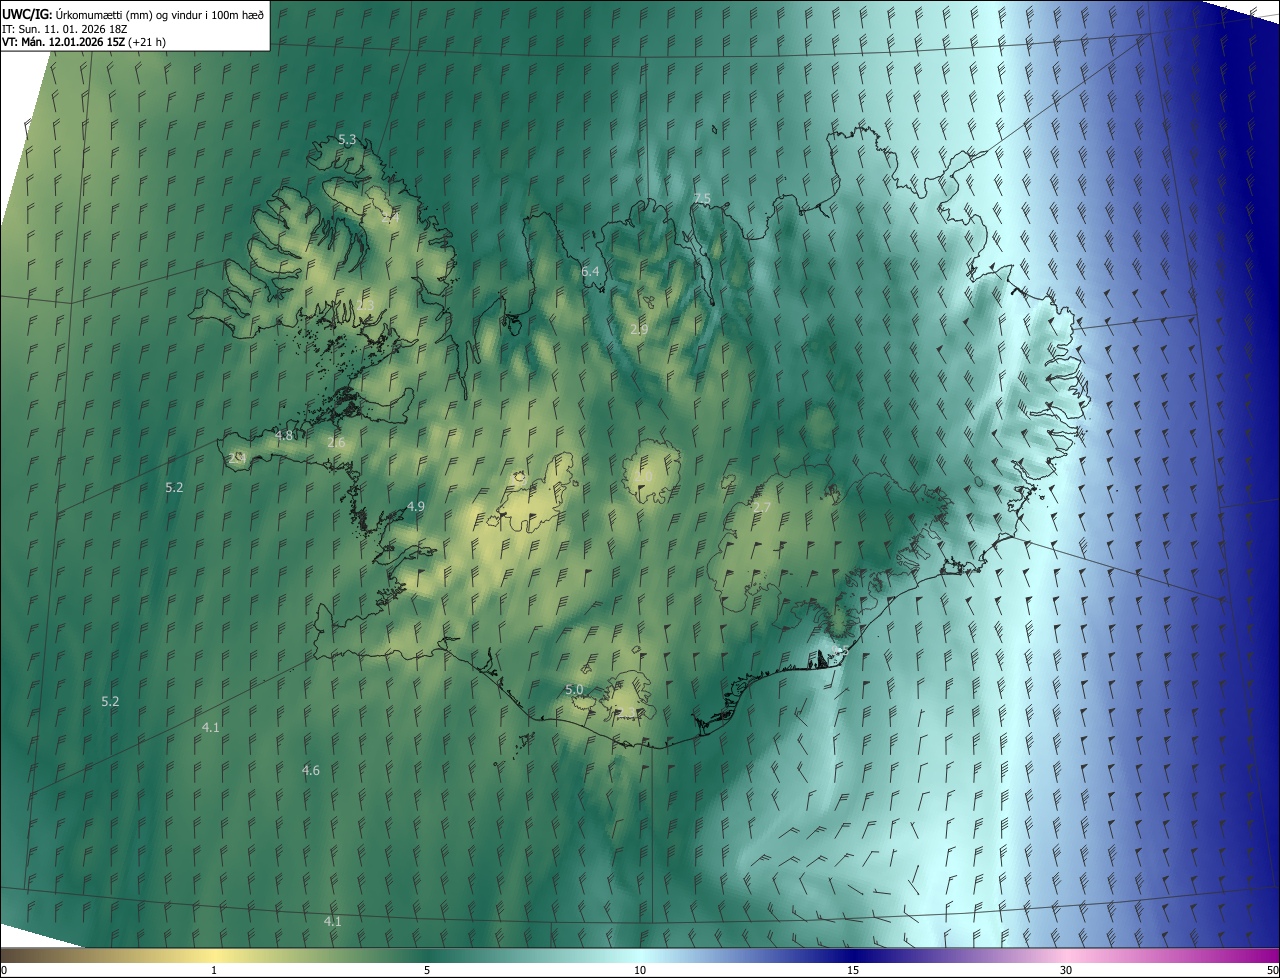Click the 'UWC/IG: Úrkomumætti (mm)' title line
The height and width of the screenshot is (978, 1280).
[133, 14]
